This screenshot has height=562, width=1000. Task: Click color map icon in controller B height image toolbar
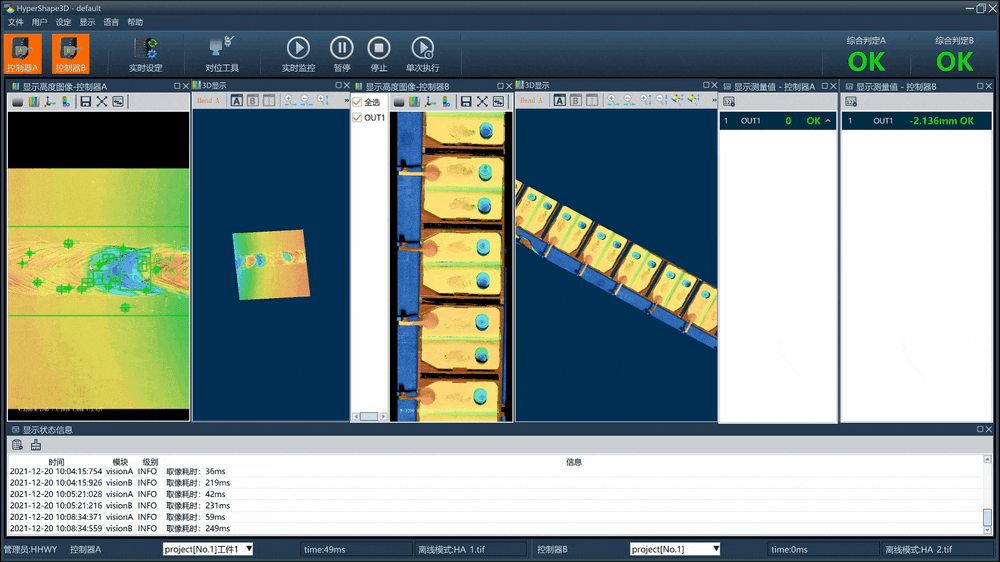415,101
